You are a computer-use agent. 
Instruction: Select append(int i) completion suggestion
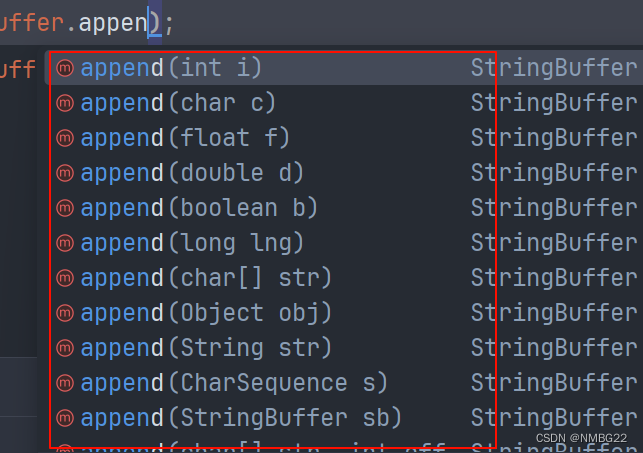(344, 68)
